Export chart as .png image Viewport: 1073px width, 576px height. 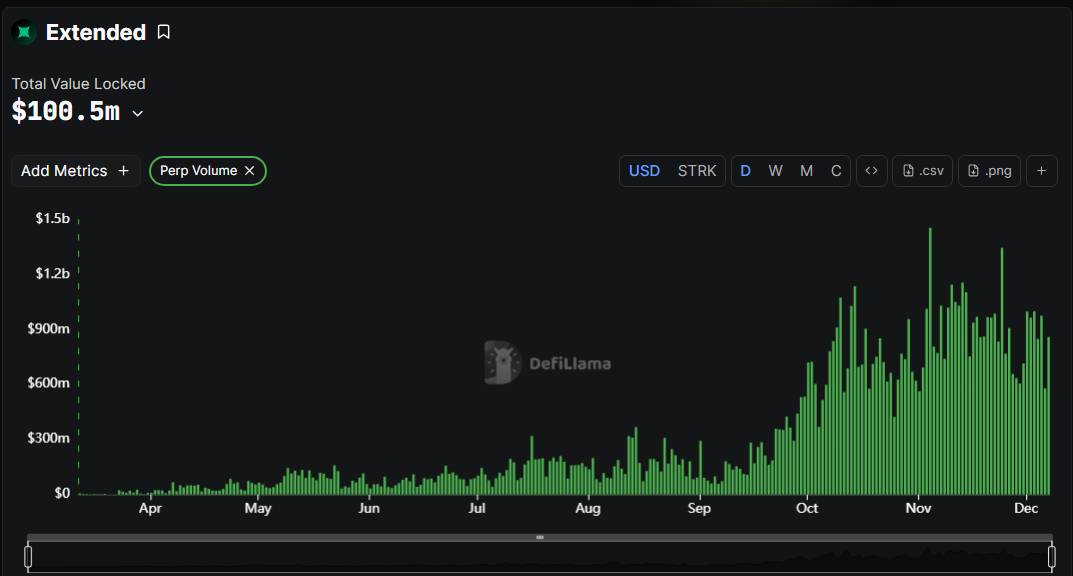(990, 171)
